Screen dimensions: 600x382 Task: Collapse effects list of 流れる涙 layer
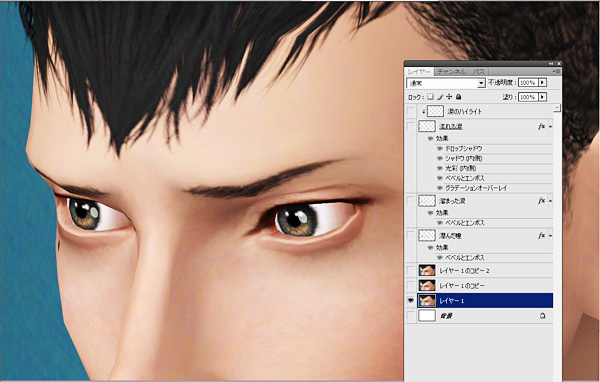[550, 126]
